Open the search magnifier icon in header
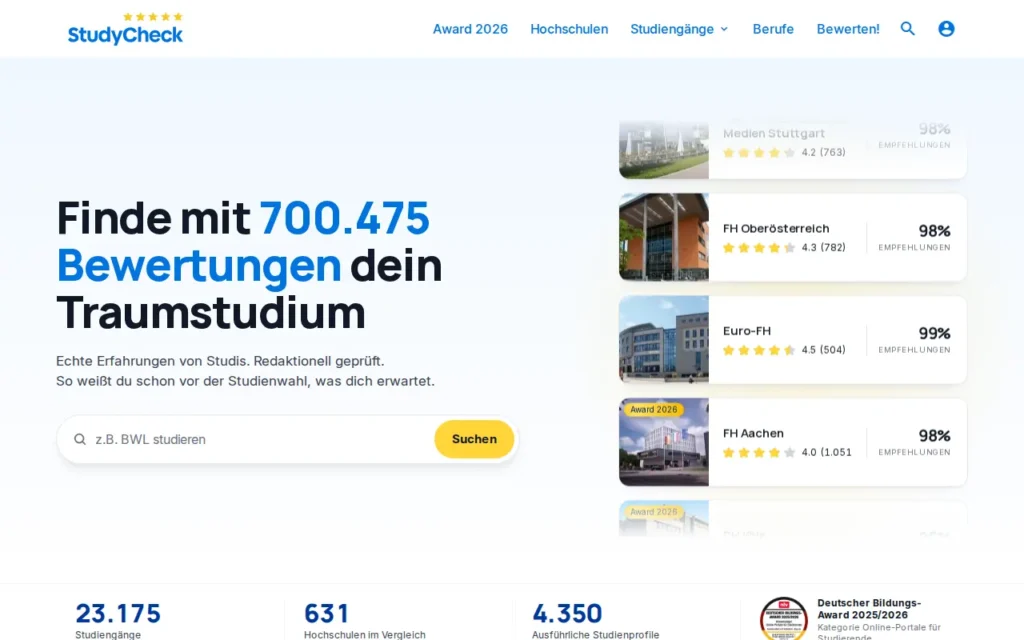 908,29
